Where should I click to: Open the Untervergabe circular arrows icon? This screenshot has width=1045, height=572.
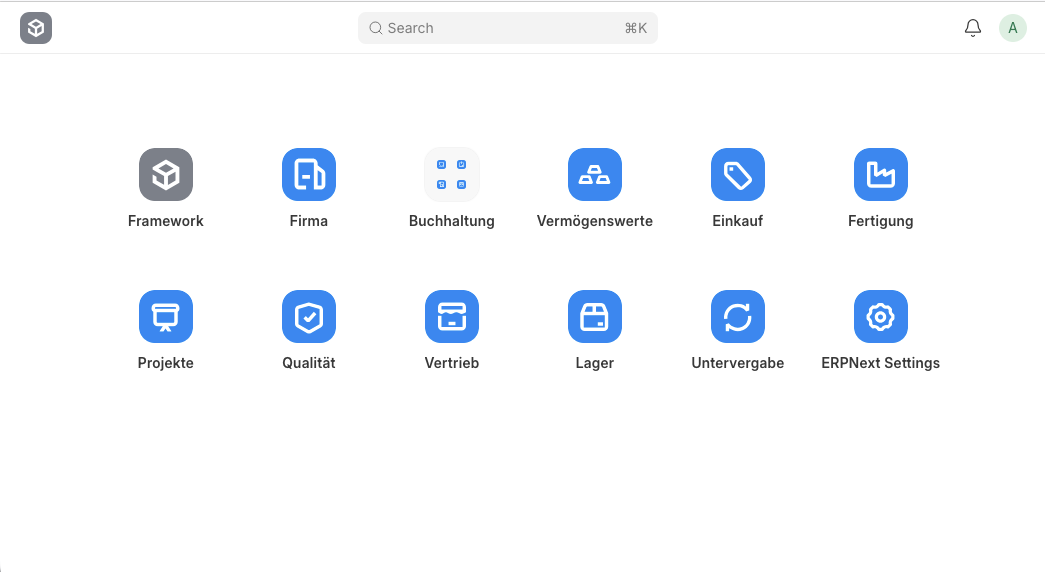(x=737, y=317)
